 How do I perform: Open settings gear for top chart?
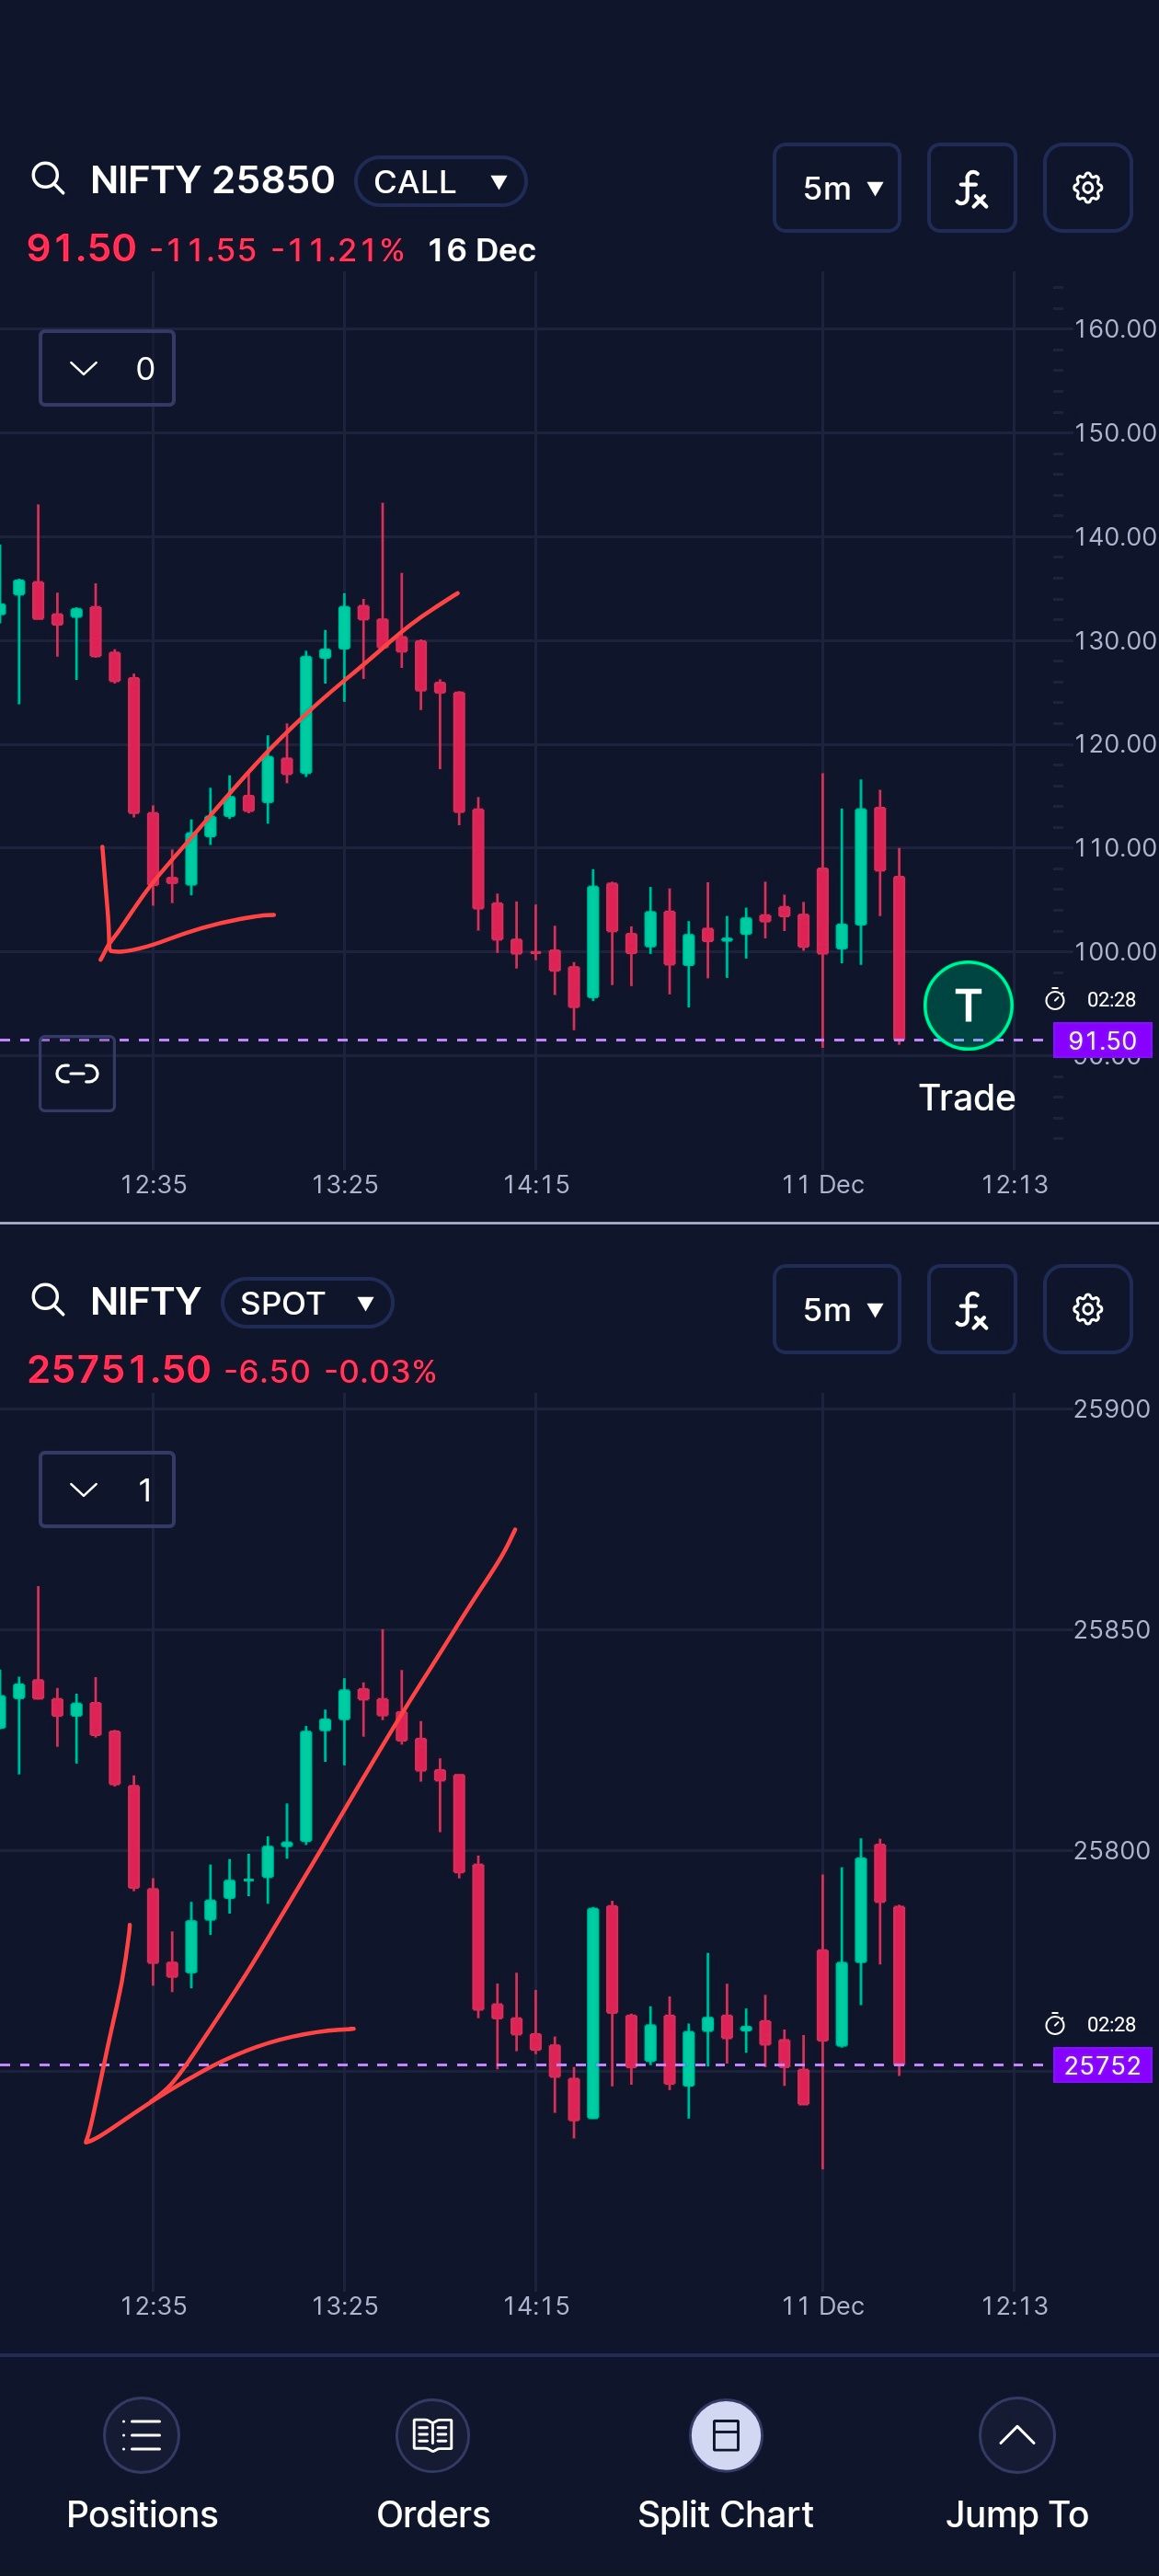pyautogui.click(x=1087, y=188)
